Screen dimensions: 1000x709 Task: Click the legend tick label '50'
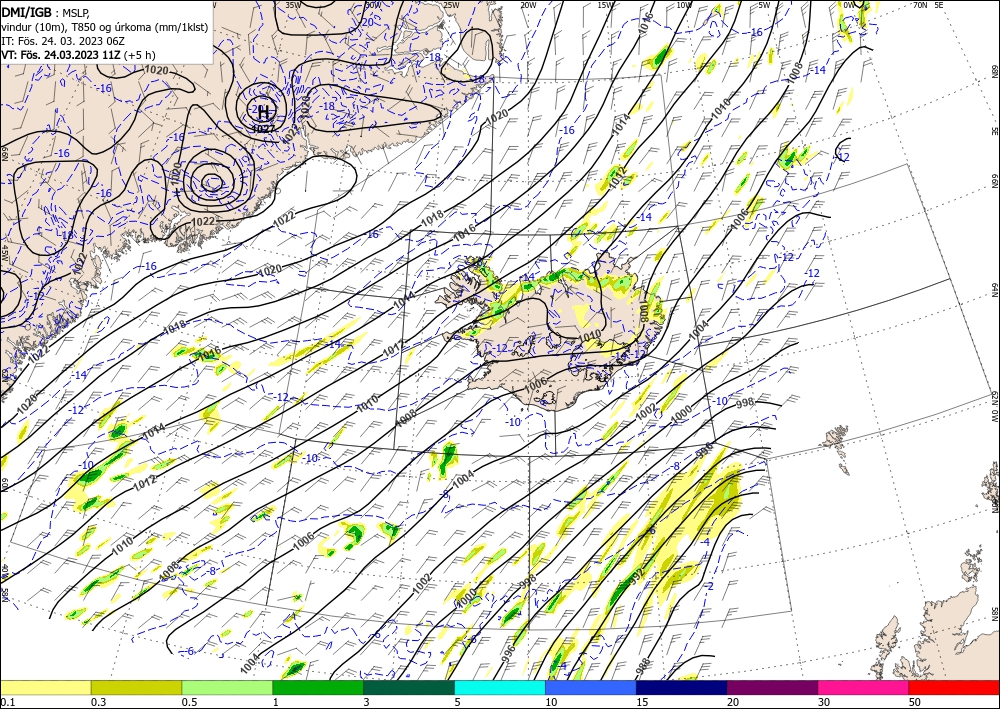point(915,702)
